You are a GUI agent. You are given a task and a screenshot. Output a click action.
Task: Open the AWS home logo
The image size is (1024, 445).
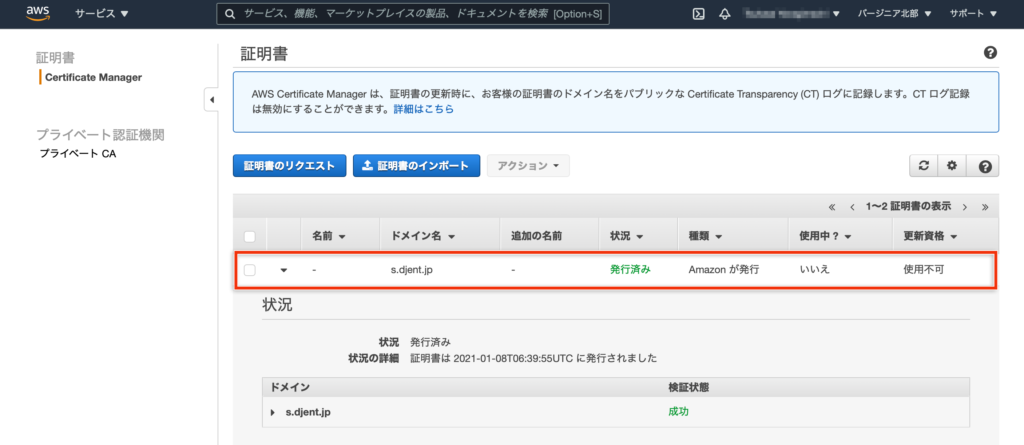click(39, 14)
